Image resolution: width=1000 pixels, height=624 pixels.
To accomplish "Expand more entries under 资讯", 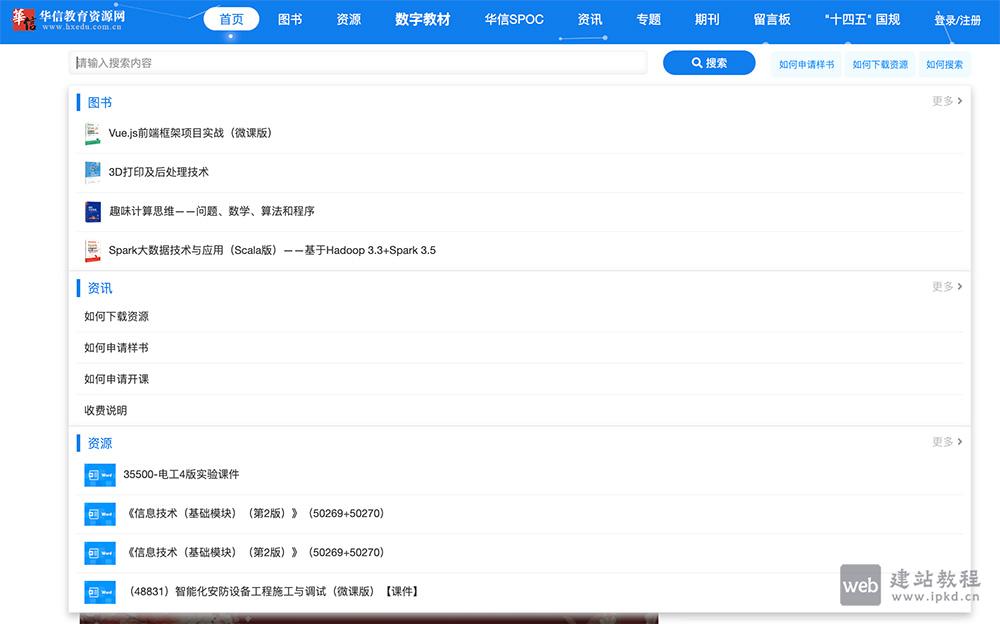I will tap(946, 286).
